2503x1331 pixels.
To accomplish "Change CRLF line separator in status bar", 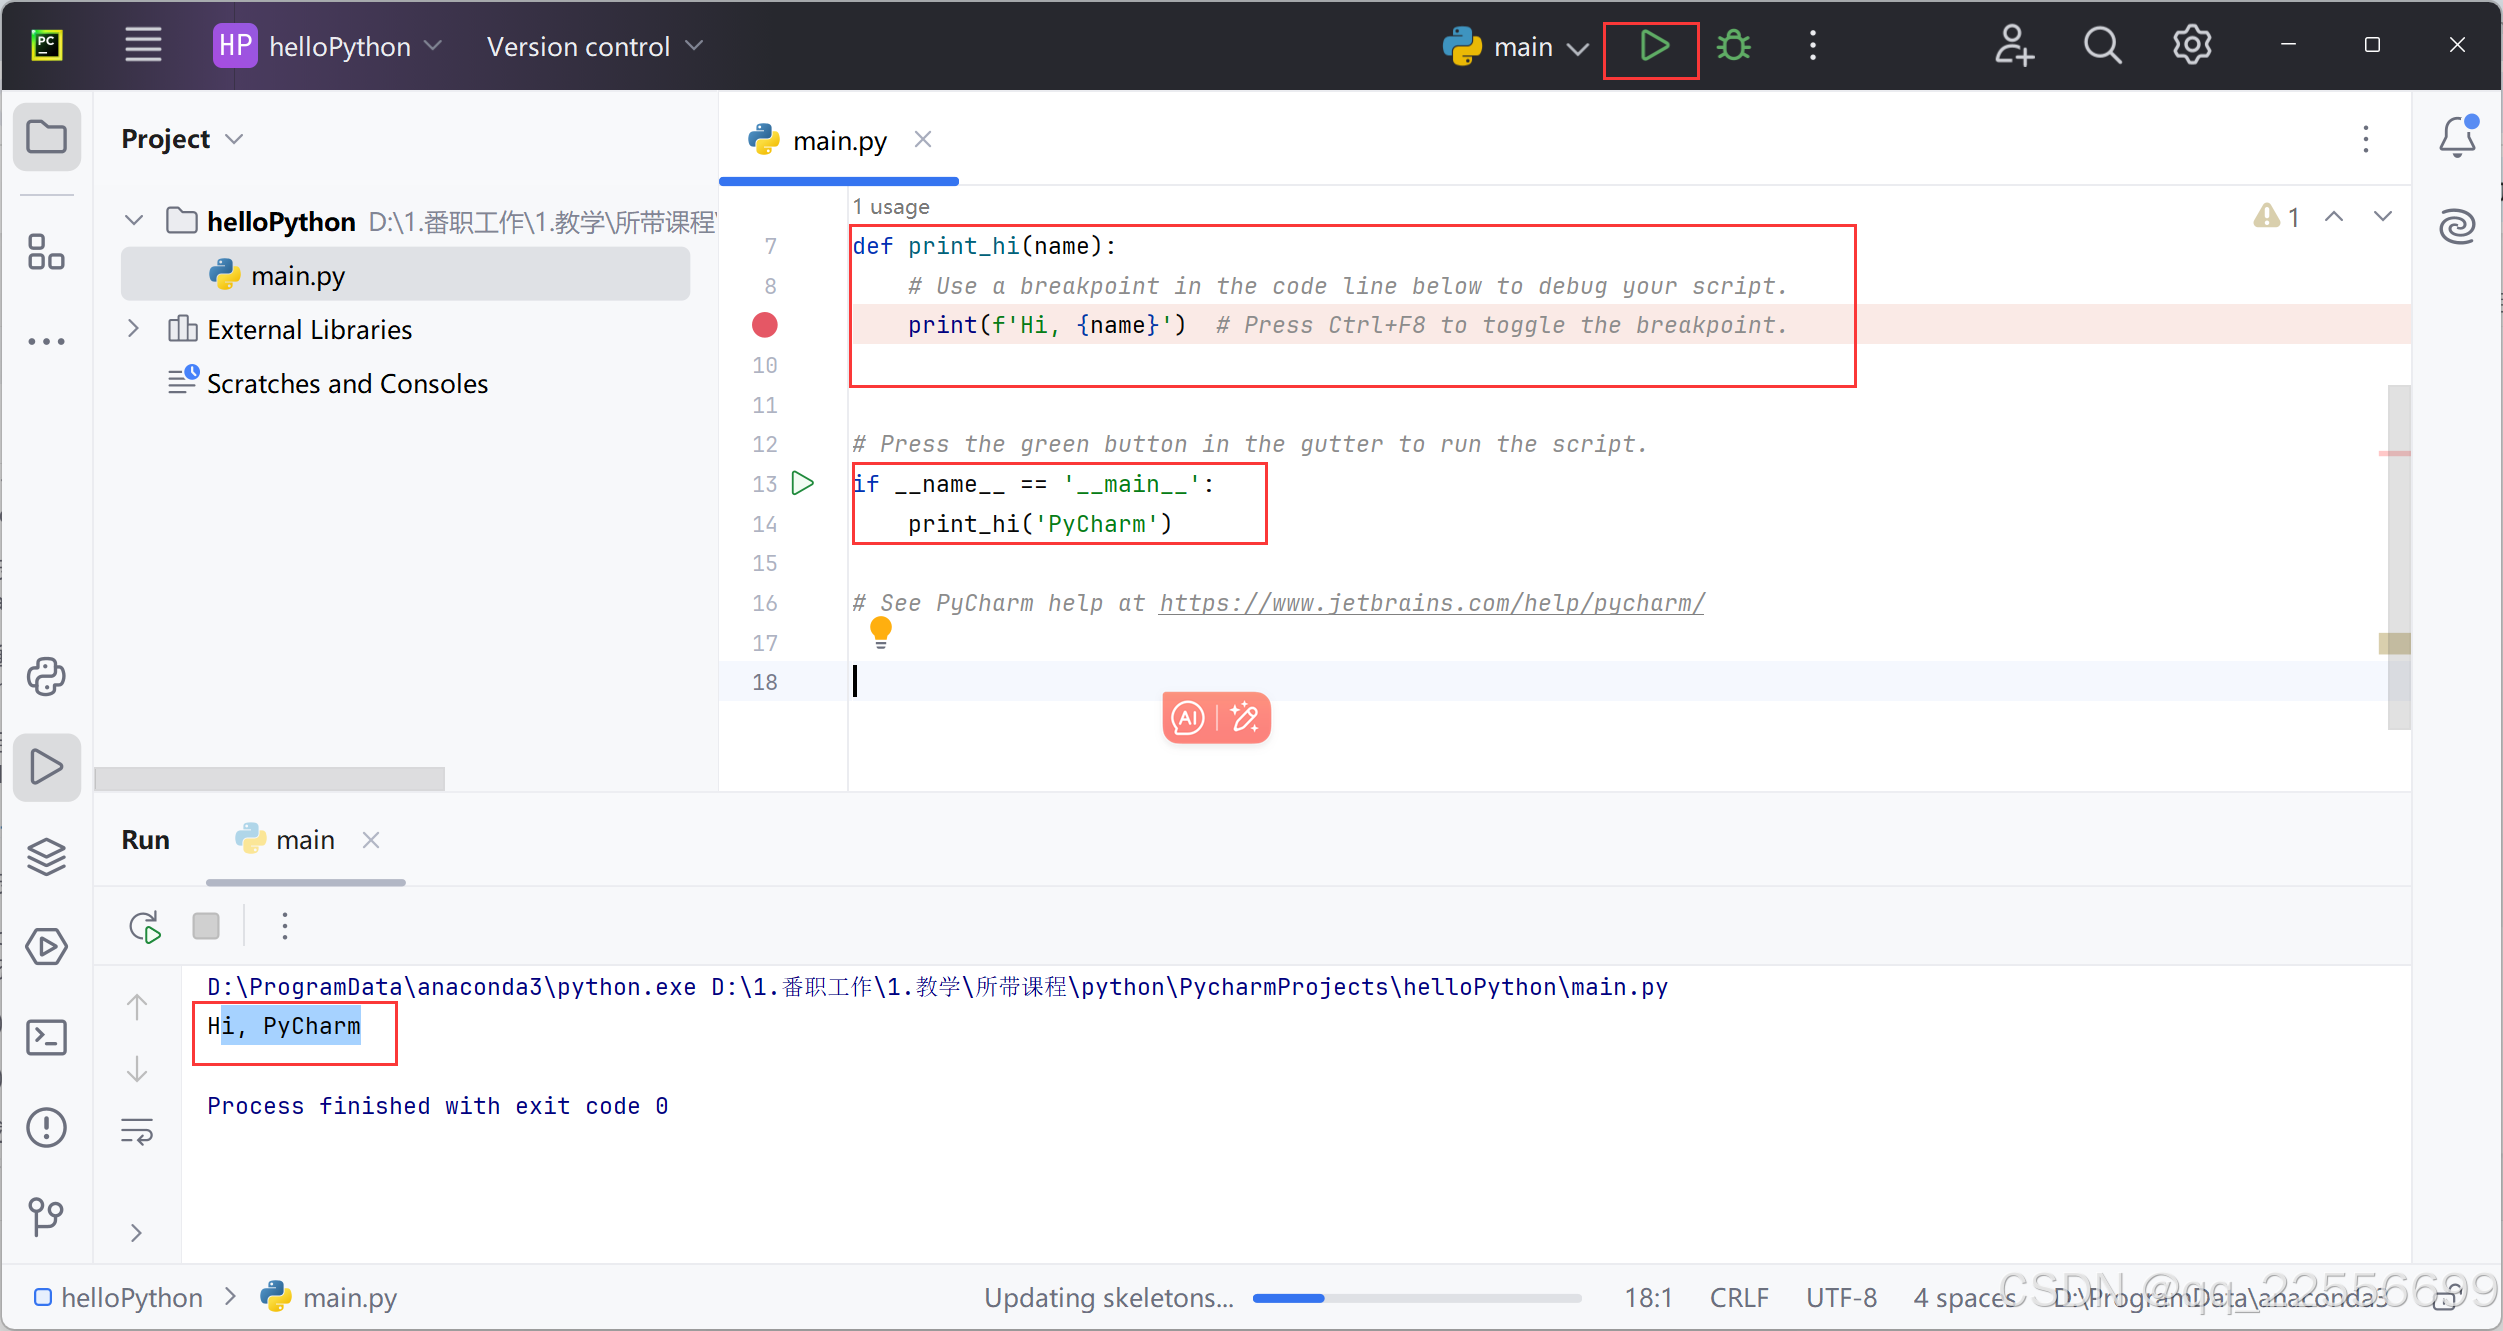I will [1739, 1298].
